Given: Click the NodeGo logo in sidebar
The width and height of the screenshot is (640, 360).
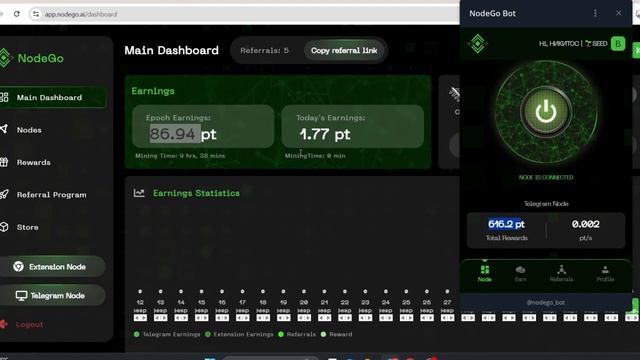Looking at the screenshot, I should [x=32, y=58].
